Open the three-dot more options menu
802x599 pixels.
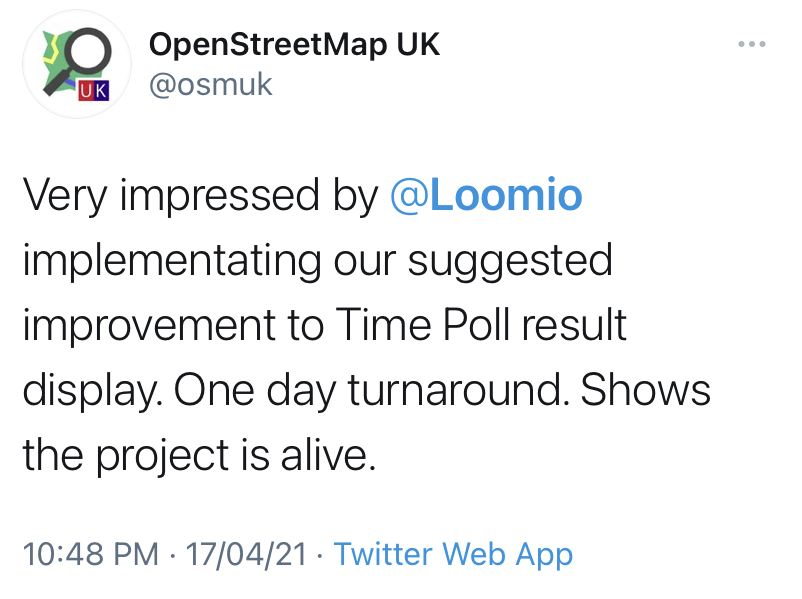click(751, 45)
